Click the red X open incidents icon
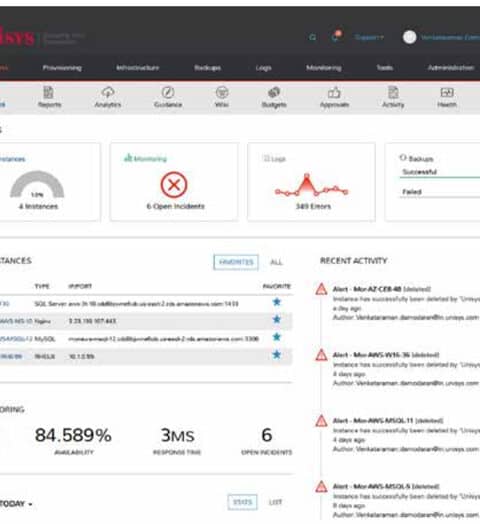Image resolution: width=480 pixels, height=524 pixels. (174, 184)
